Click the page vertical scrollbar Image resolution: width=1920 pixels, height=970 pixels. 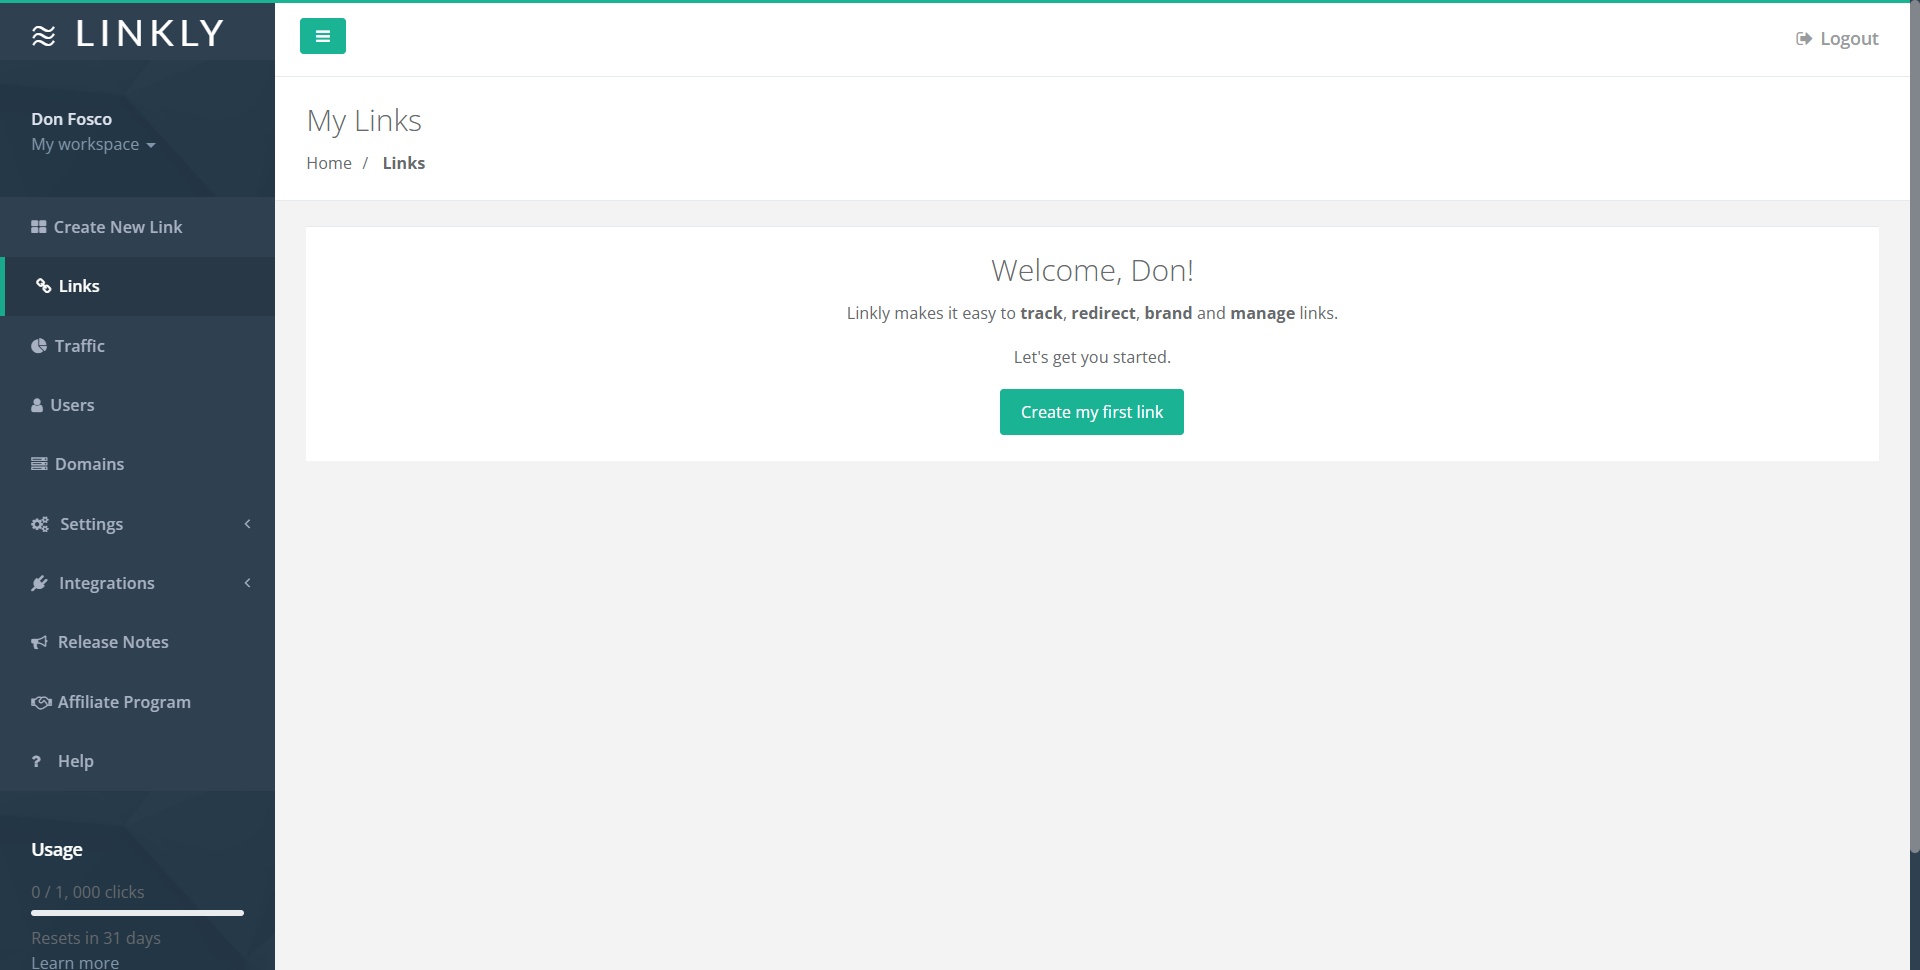pyautogui.click(x=1915, y=425)
